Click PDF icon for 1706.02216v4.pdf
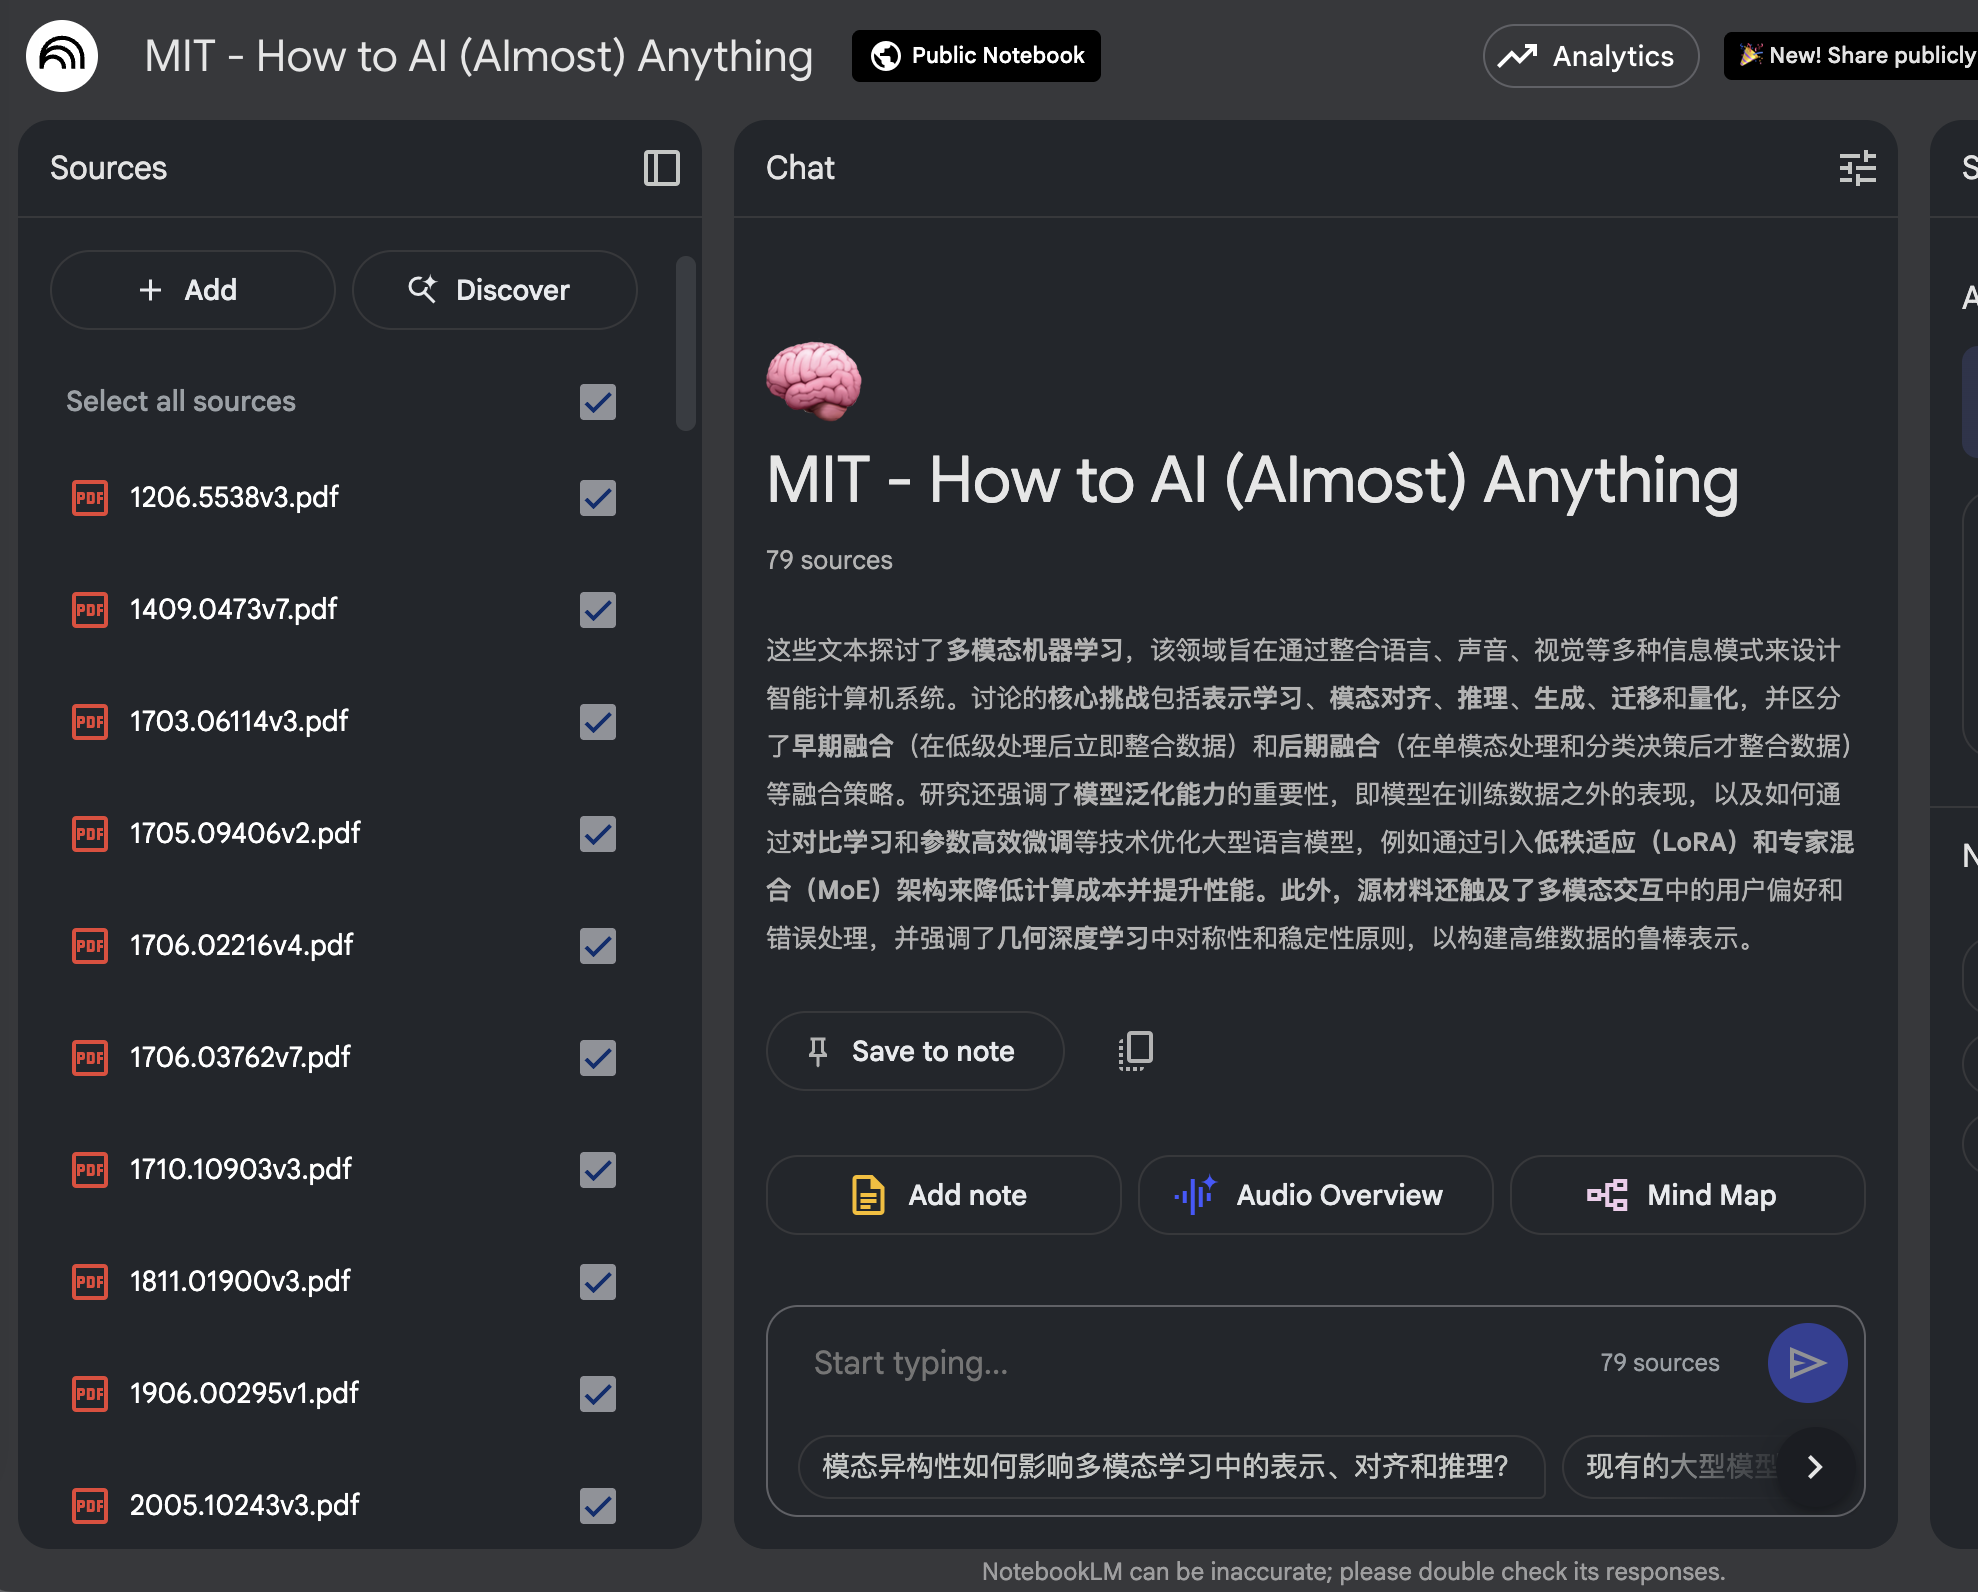 point(90,945)
